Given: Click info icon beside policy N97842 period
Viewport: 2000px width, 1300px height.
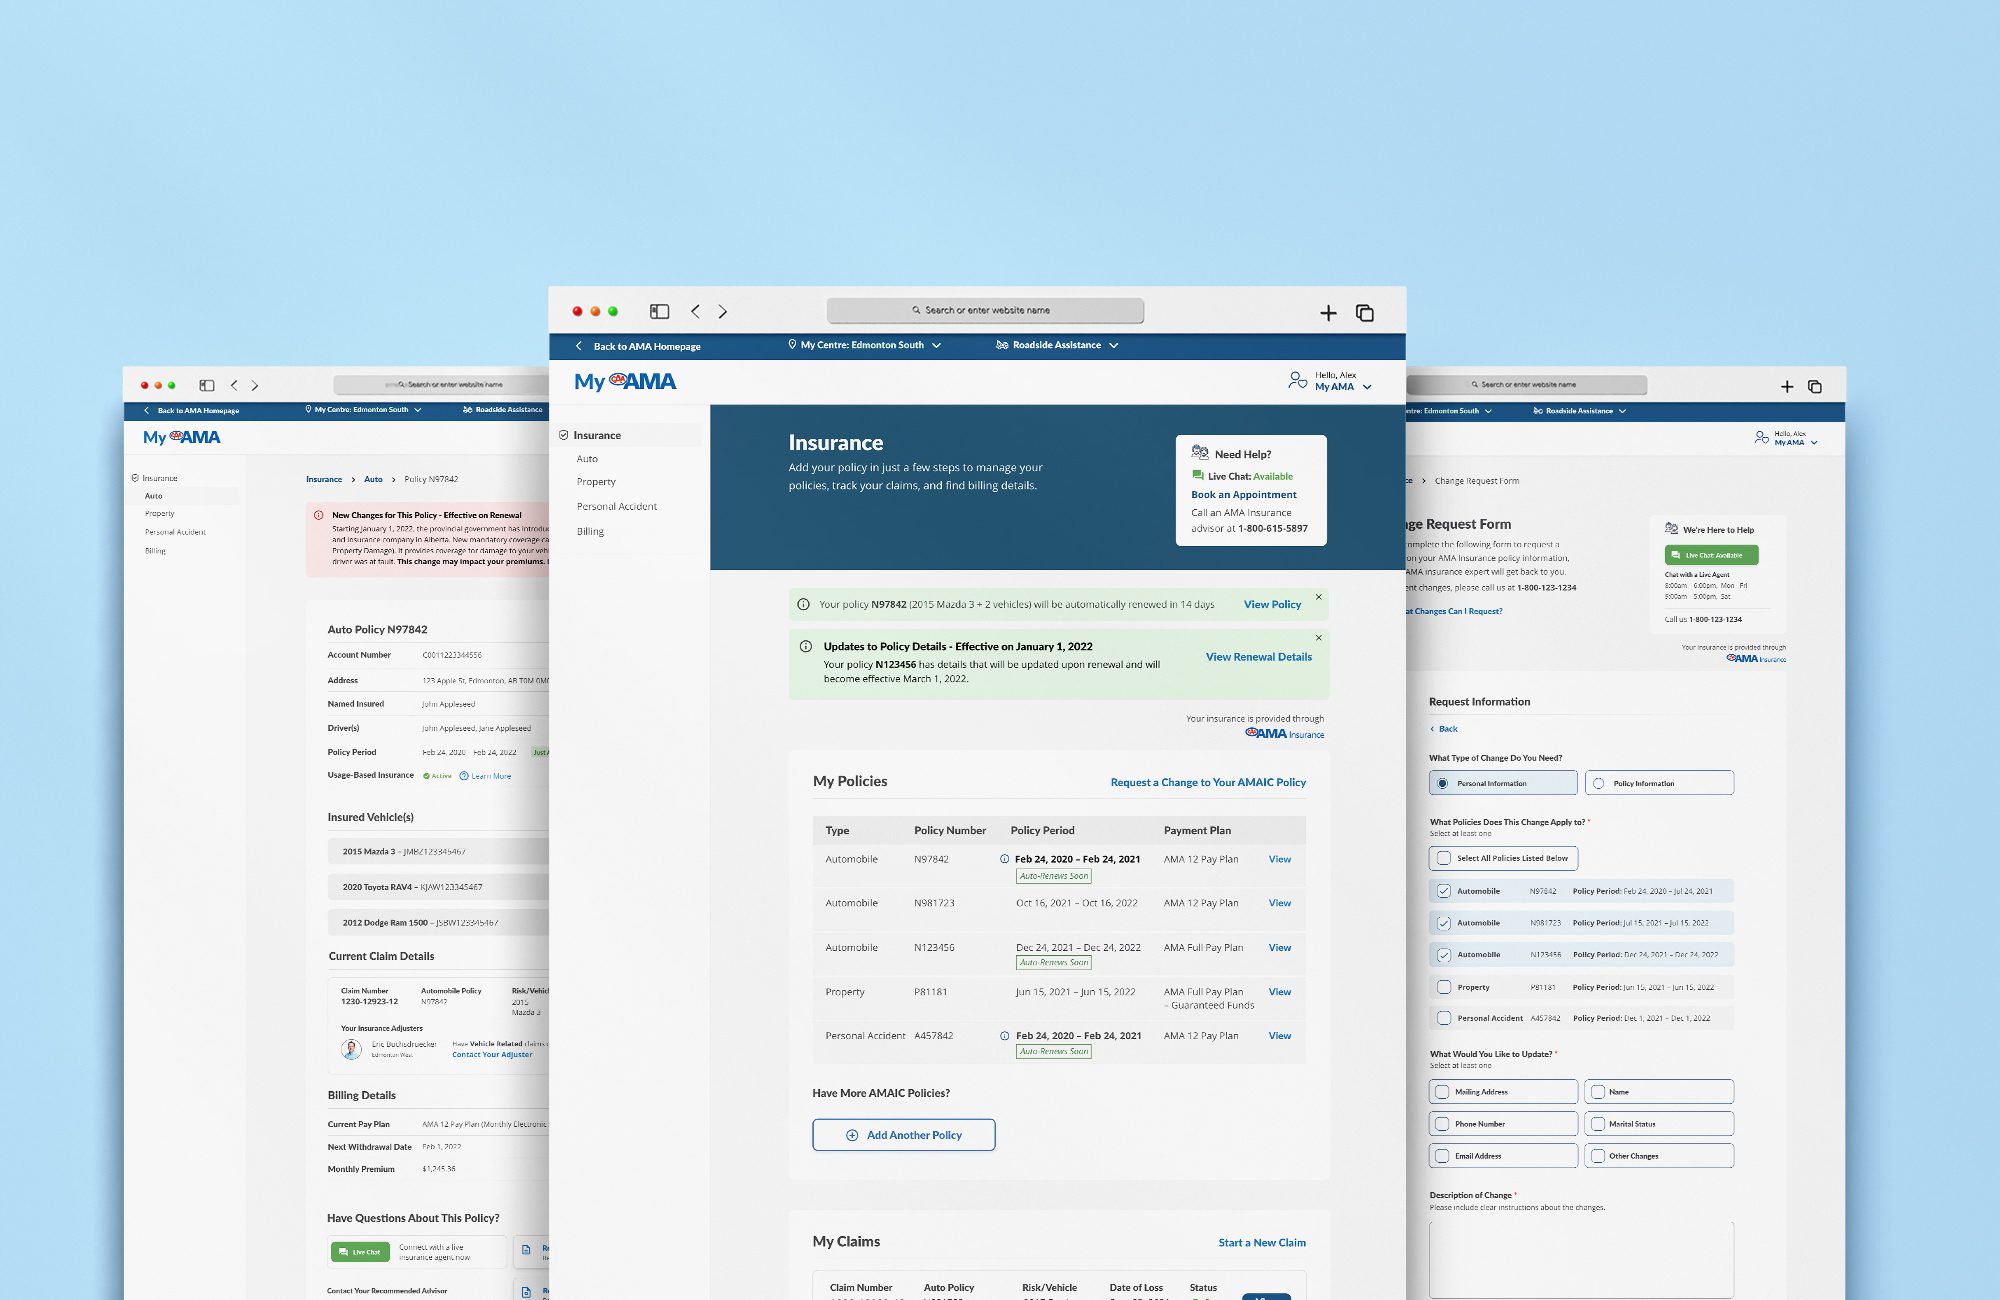Looking at the screenshot, I should [1004, 859].
